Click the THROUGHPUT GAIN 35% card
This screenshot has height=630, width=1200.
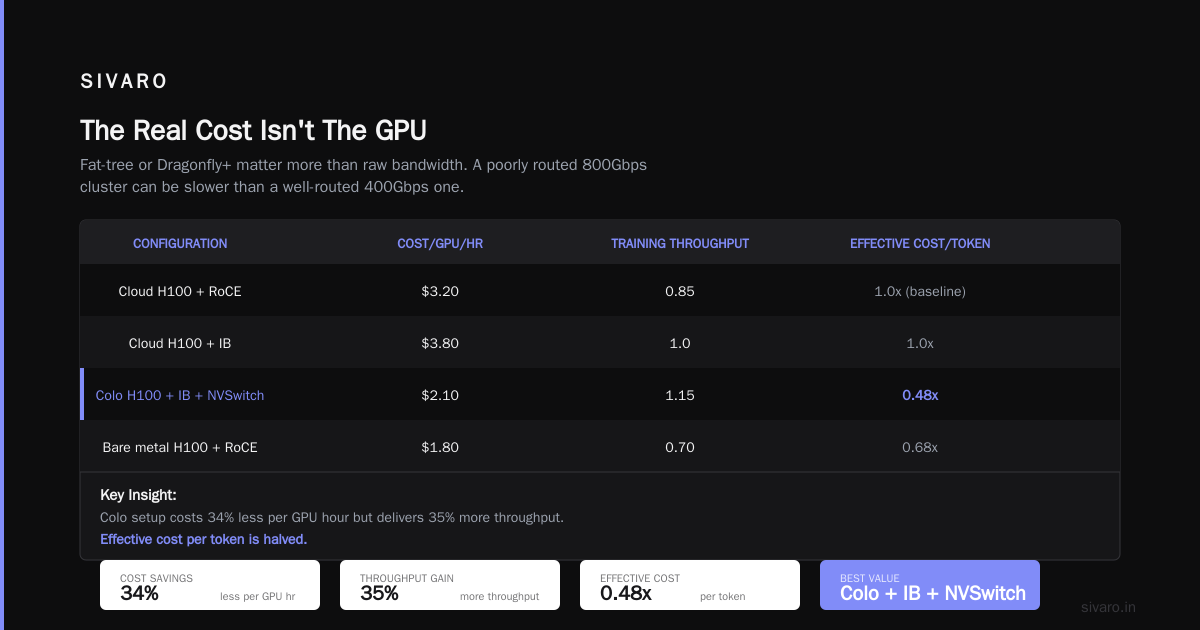click(x=450, y=585)
